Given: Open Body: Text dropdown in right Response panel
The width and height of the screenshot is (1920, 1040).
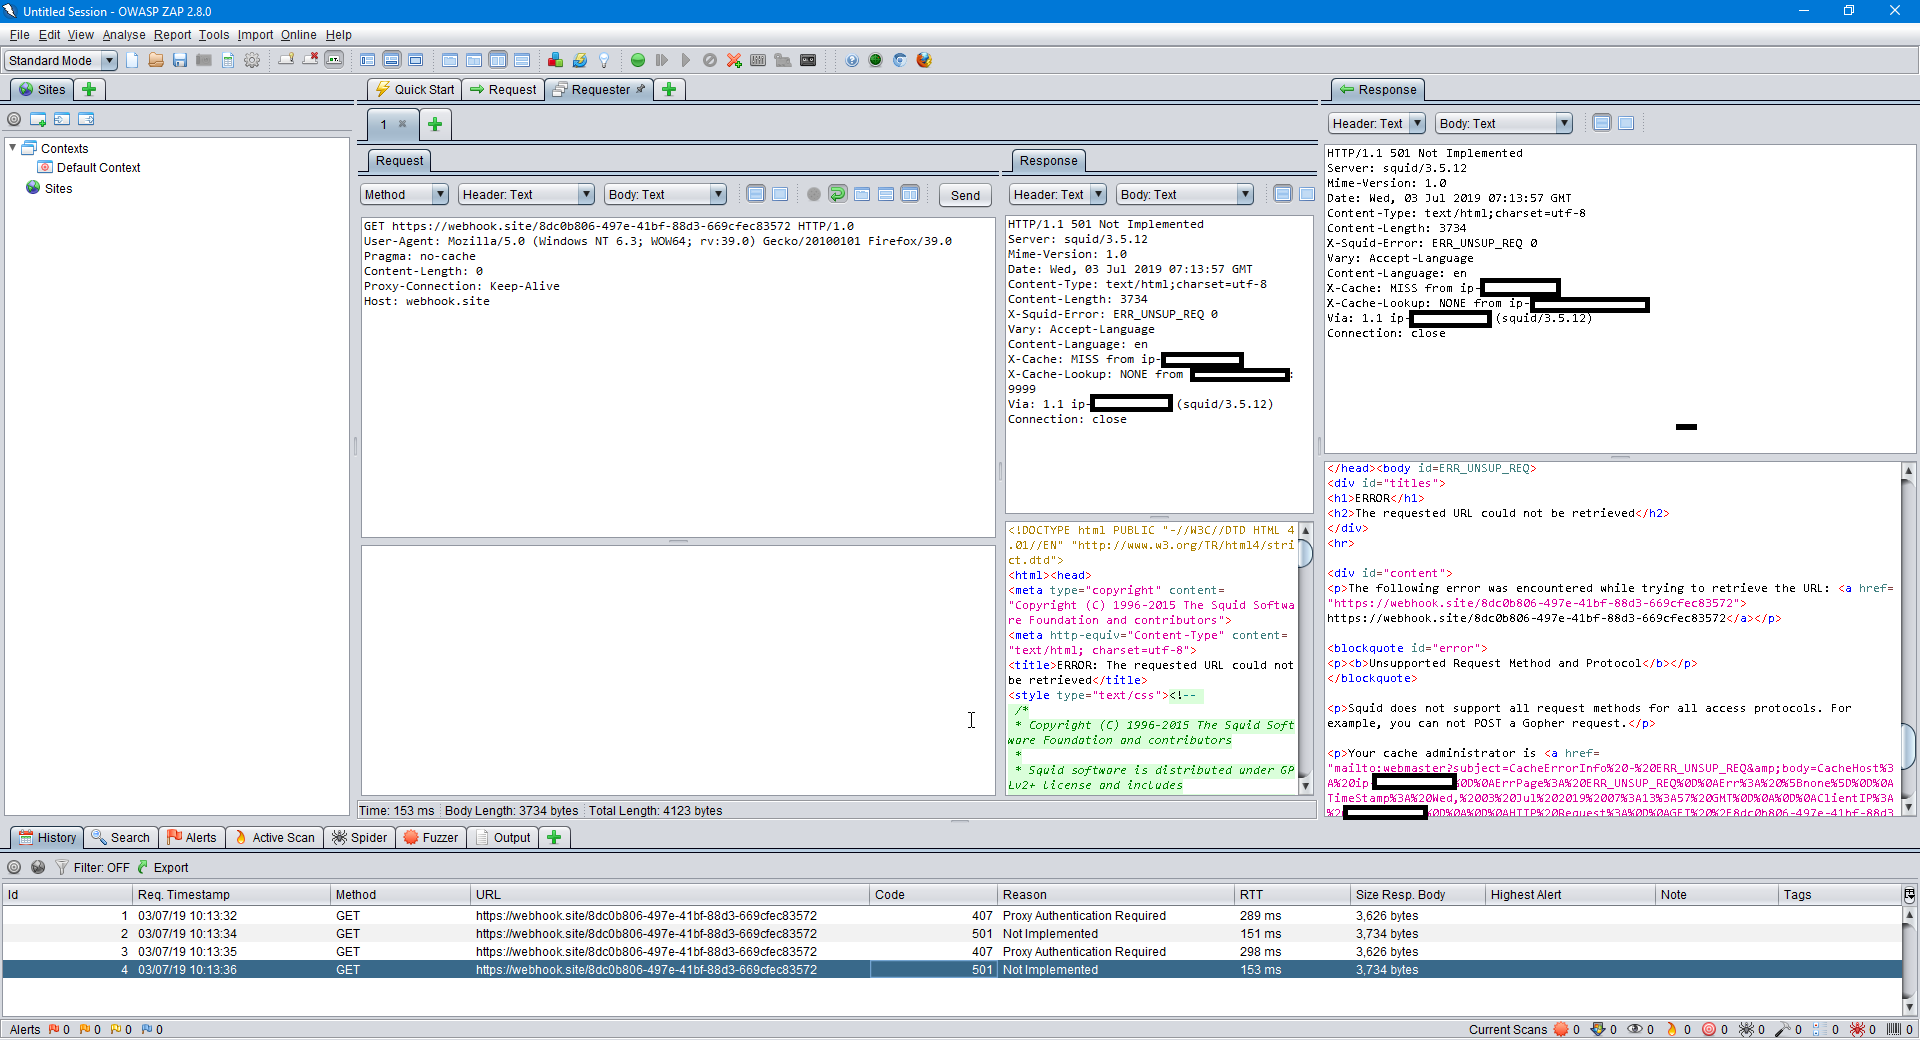Looking at the screenshot, I should 1503,123.
